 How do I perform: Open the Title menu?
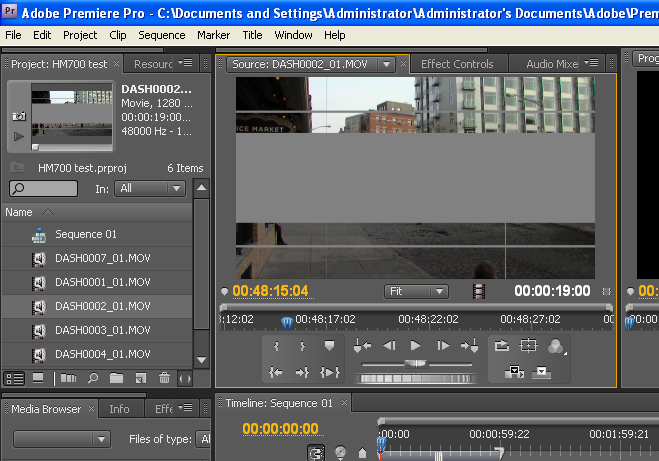pyautogui.click(x=252, y=35)
